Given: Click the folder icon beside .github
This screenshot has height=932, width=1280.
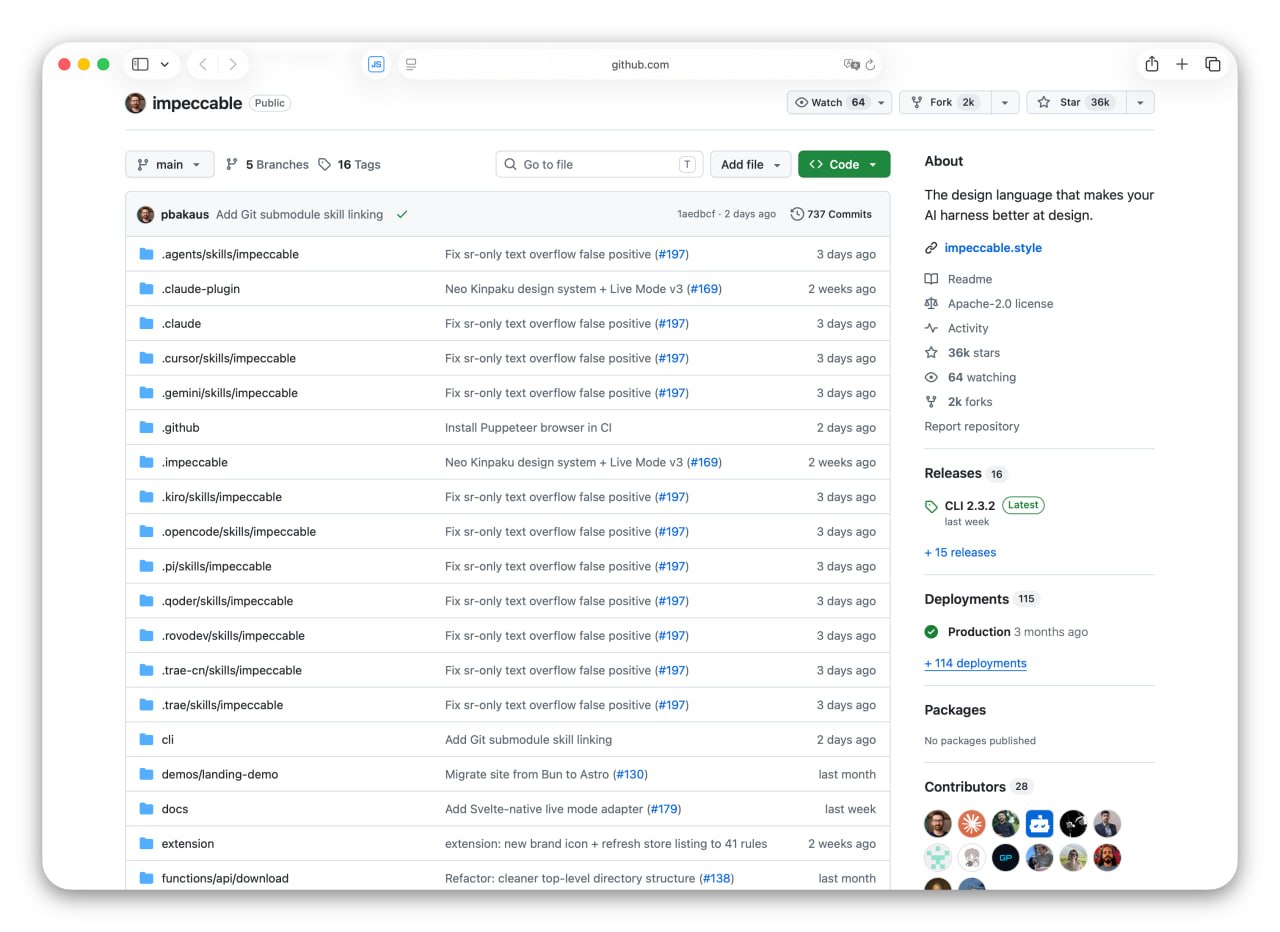Looking at the screenshot, I should point(146,427).
